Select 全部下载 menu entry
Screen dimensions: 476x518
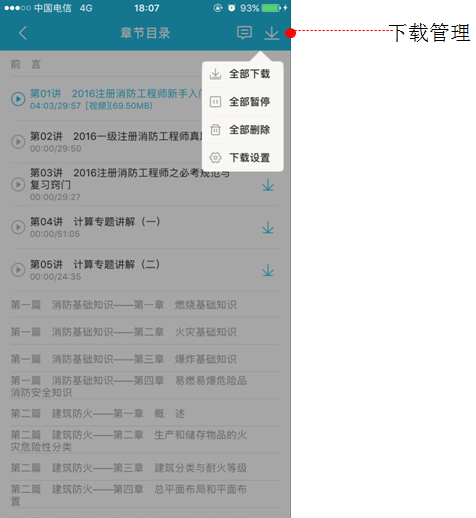243,74
